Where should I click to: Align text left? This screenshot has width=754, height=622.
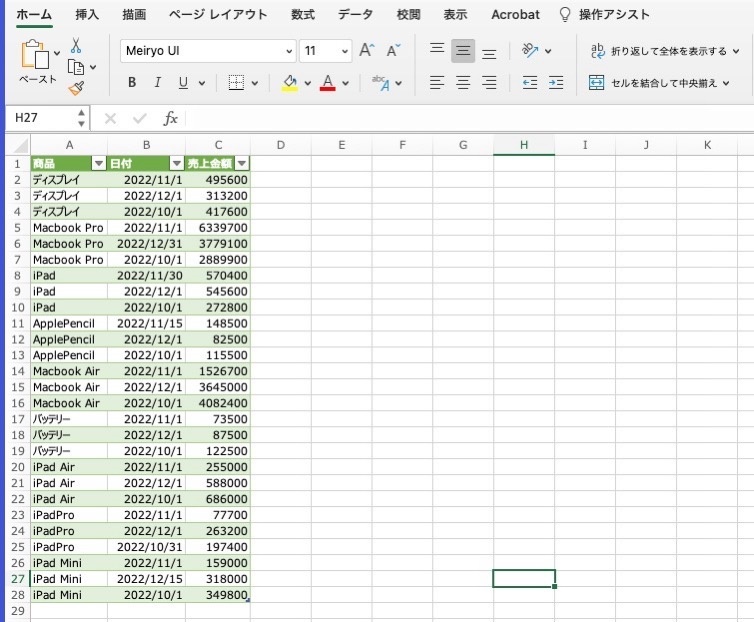437,83
